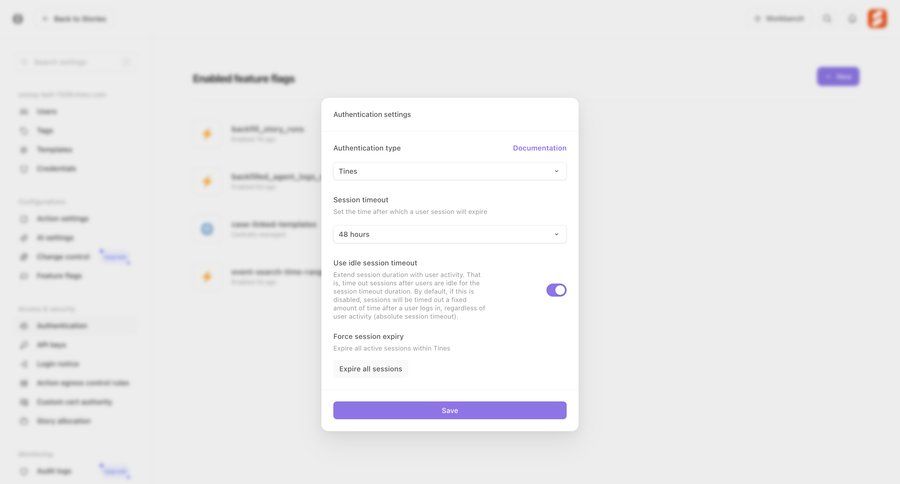Go to Action settings sidebar item

(62, 218)
